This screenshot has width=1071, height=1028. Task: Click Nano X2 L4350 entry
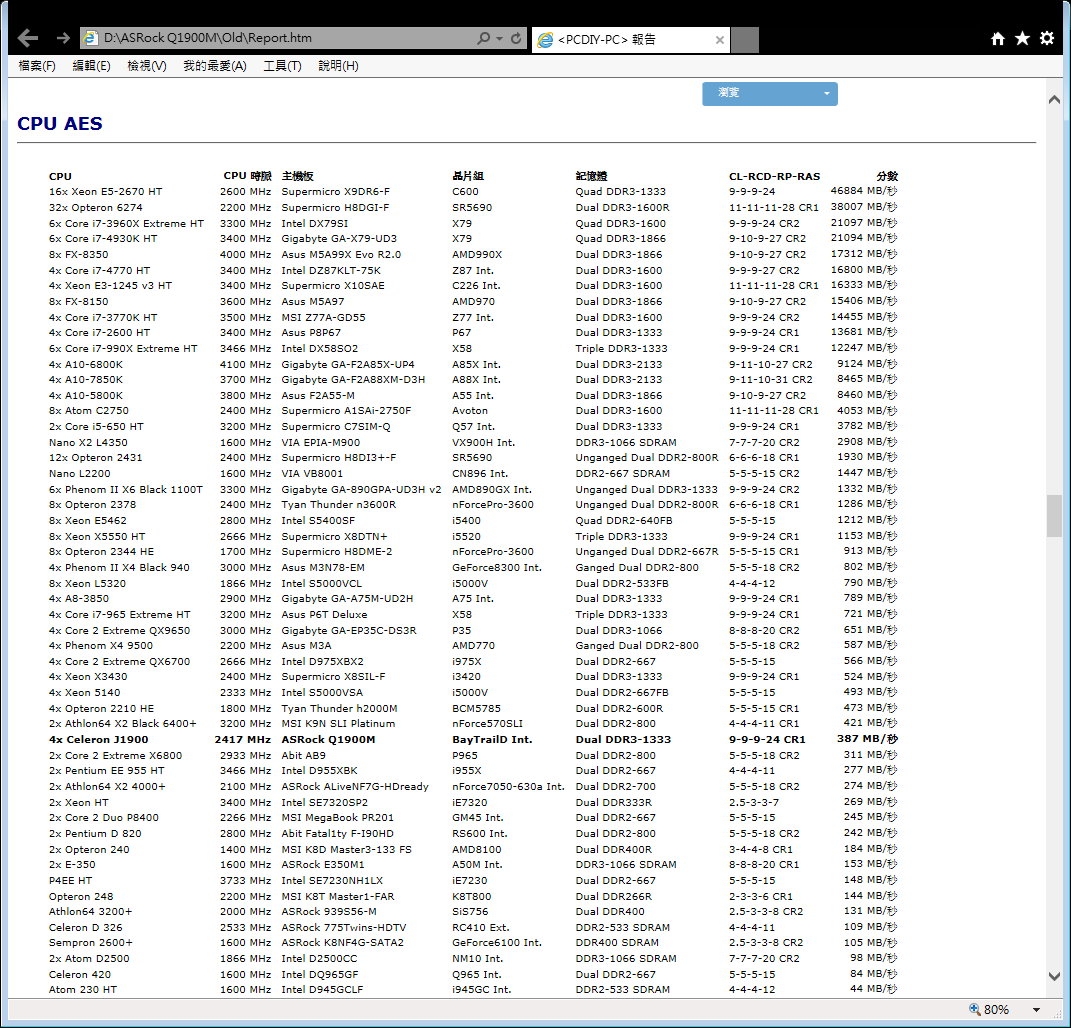pyautogui.click(x=88, y=443)
